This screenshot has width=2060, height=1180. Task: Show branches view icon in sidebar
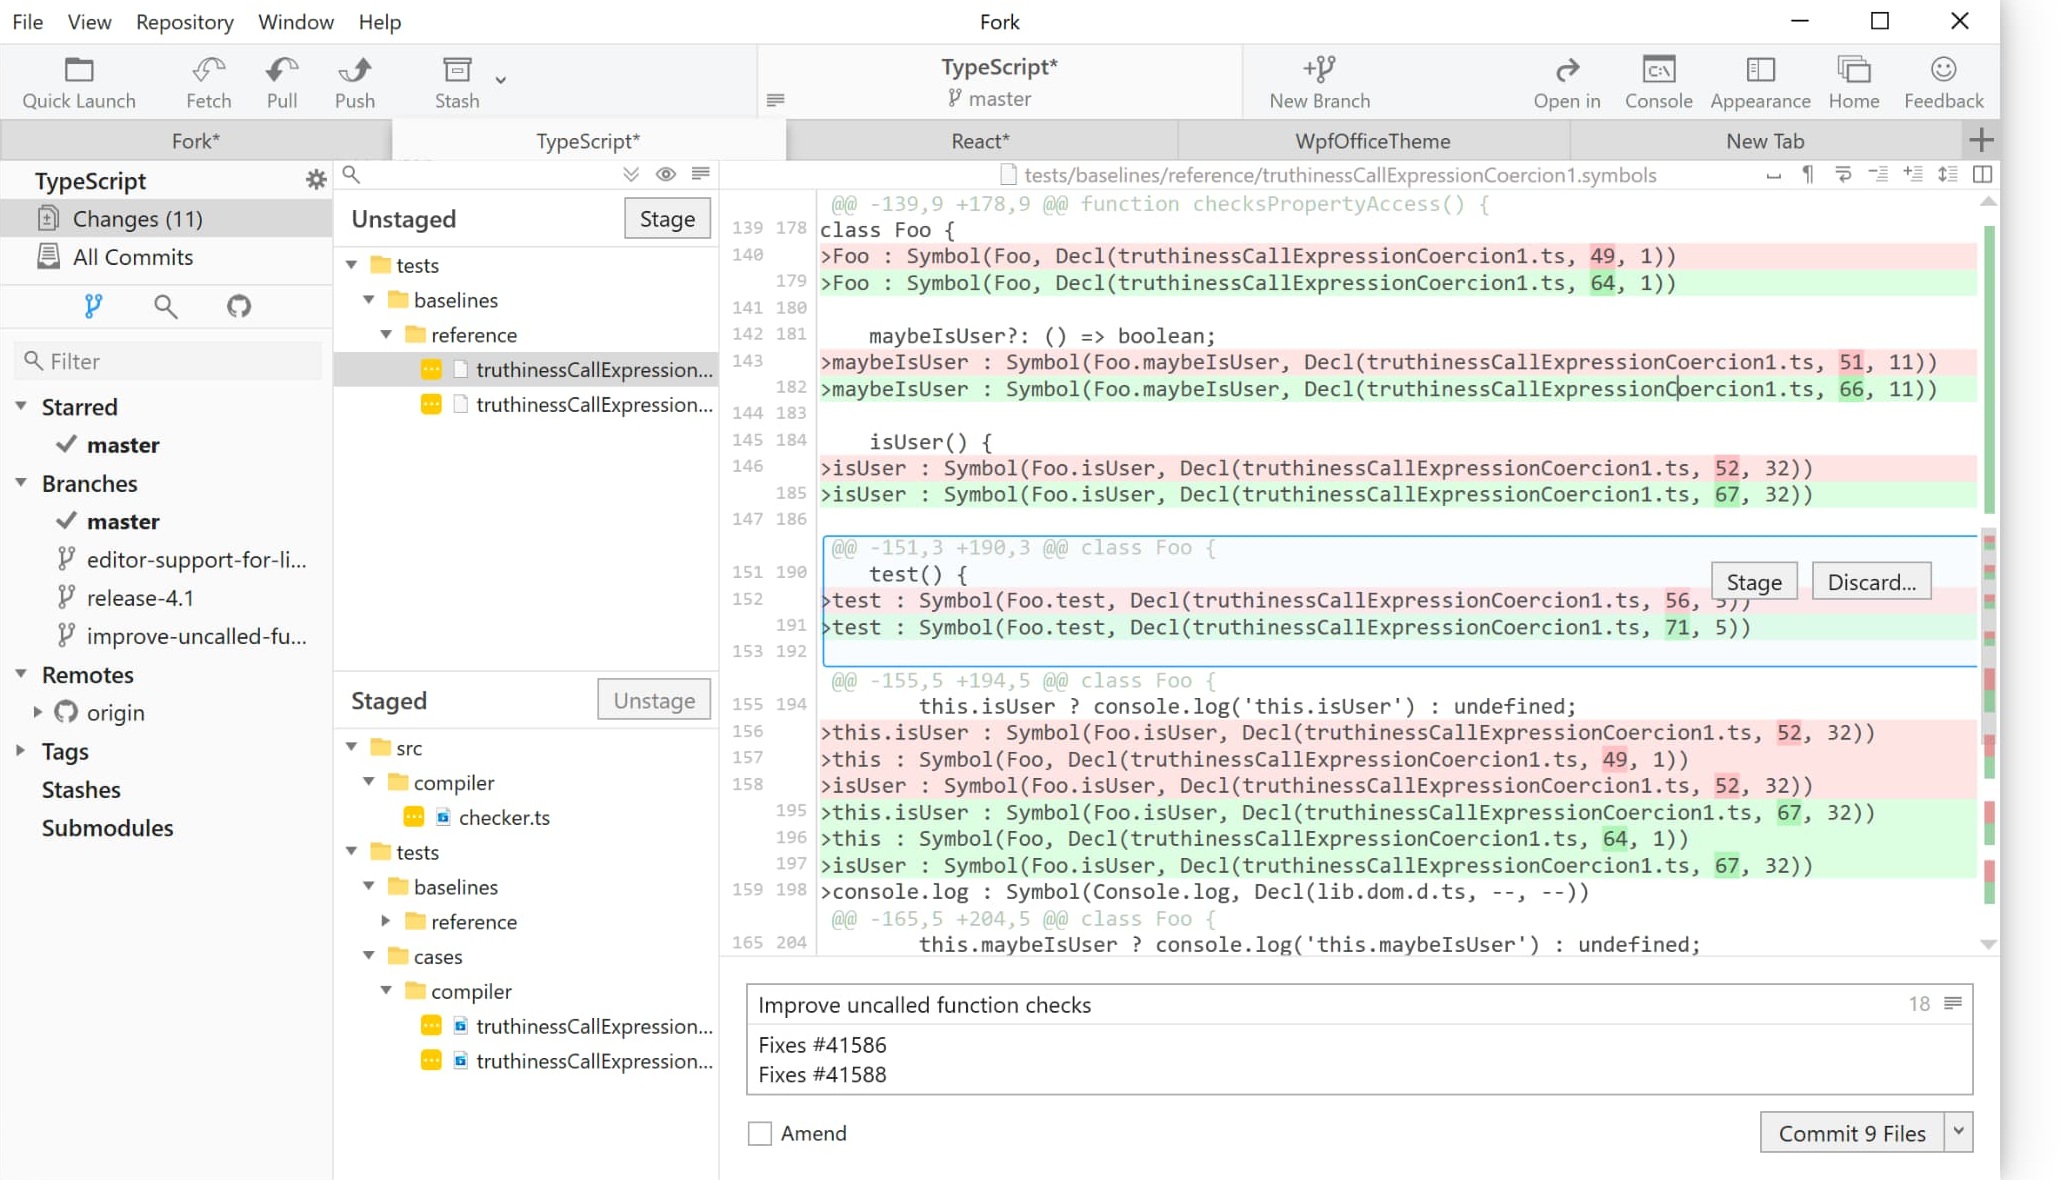coord(93,306)
